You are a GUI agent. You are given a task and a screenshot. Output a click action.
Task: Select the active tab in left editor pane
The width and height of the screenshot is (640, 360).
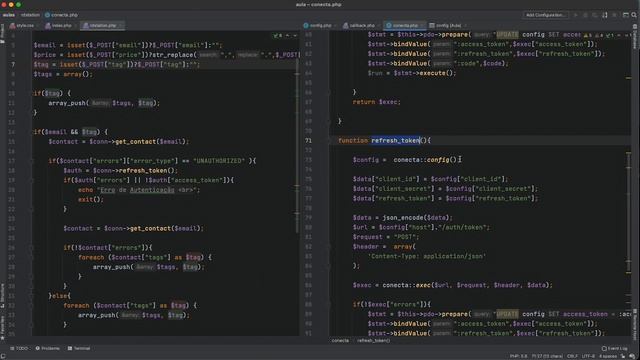click(102, 25)
